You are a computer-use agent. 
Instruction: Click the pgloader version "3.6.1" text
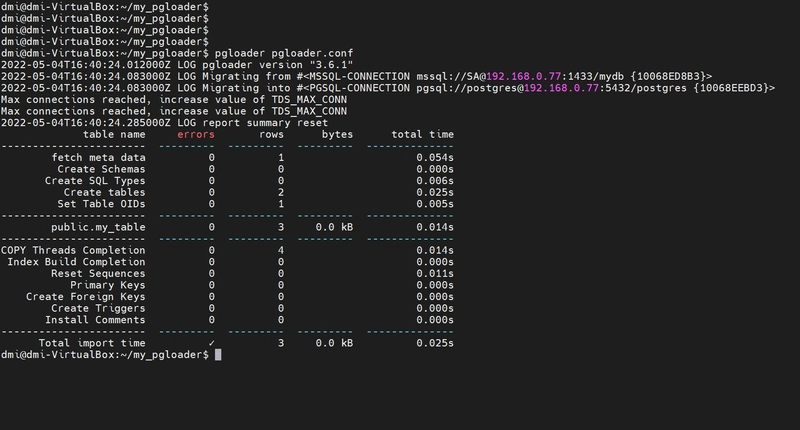point(278,65)
